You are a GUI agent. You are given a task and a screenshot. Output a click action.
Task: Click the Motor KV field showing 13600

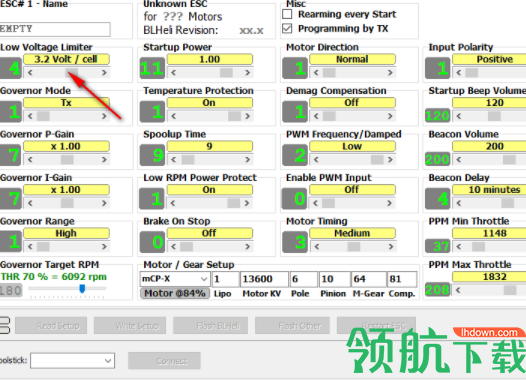(x=264, y=279)
